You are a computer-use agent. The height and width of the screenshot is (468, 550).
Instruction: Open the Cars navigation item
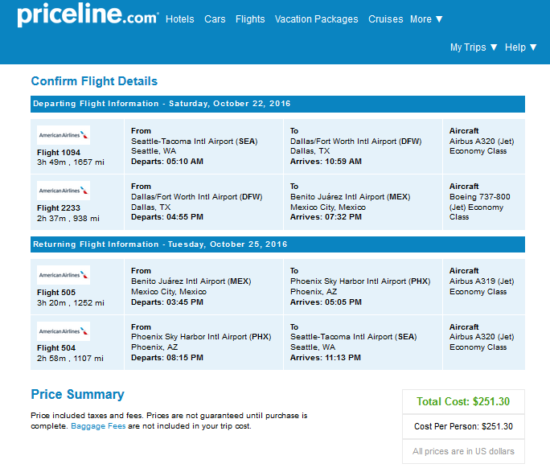point(215,19)
